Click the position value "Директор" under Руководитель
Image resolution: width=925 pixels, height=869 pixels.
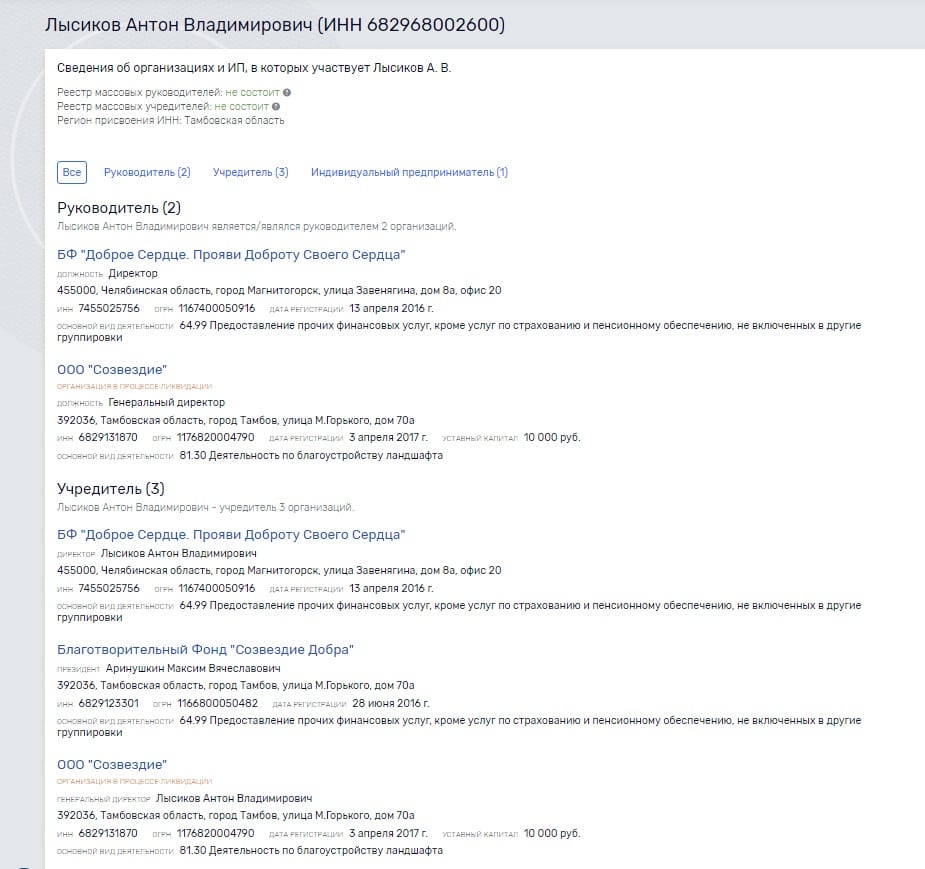tap(133, 274)
